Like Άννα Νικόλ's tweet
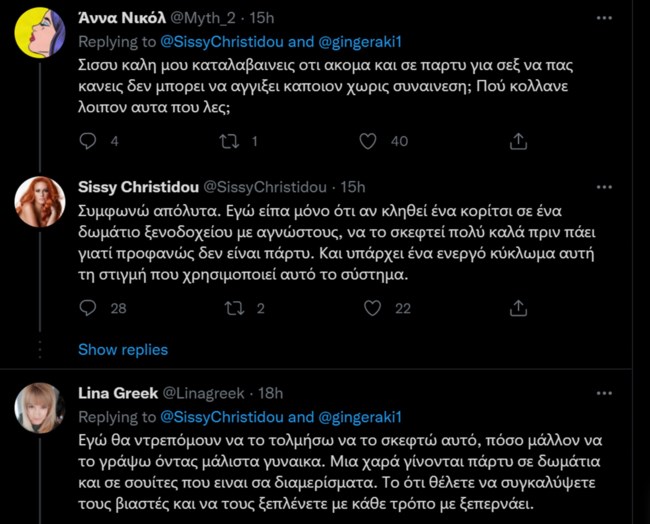The image size is (650, 524). coord(370,141)
